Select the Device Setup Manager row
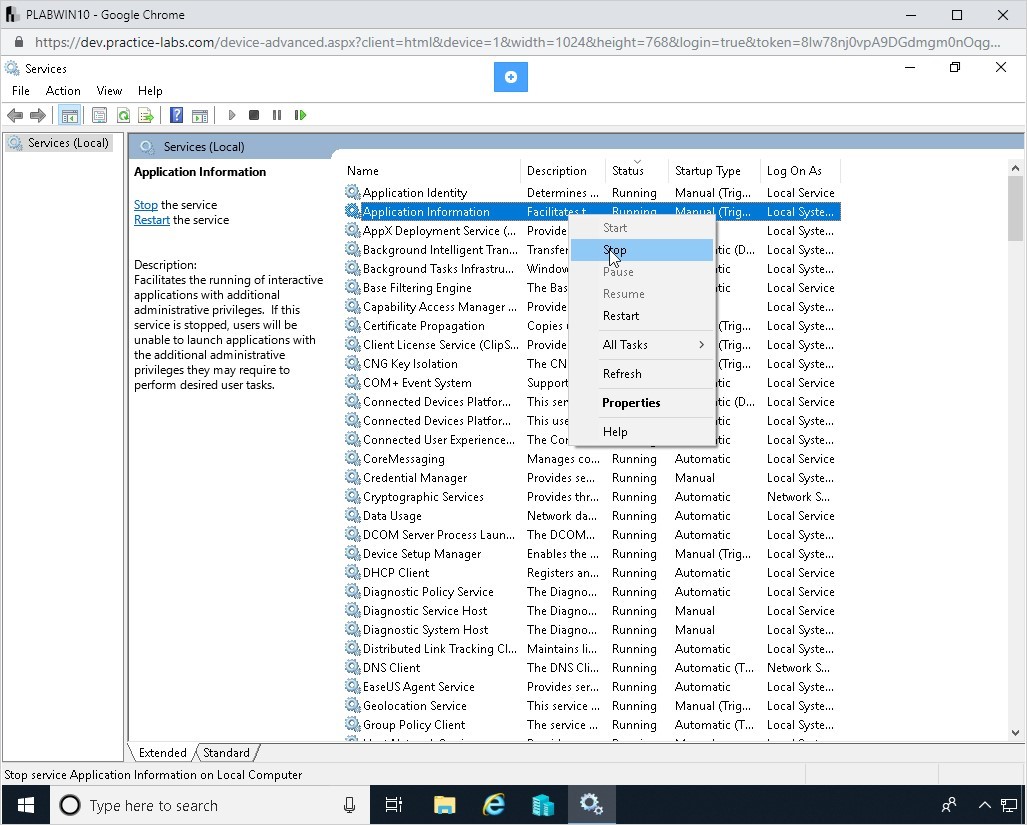The width and height of the screenshot is (1027, 825). coord(591,553)
